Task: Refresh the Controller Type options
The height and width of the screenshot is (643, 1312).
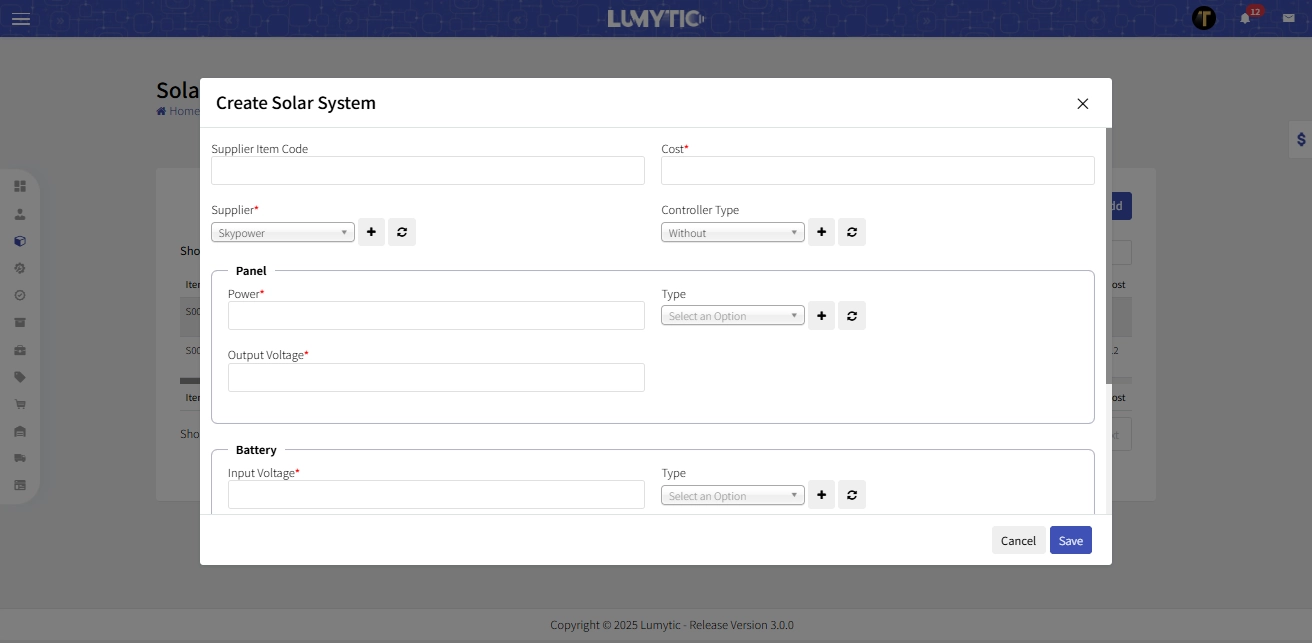Action: [x=852, y=232]
